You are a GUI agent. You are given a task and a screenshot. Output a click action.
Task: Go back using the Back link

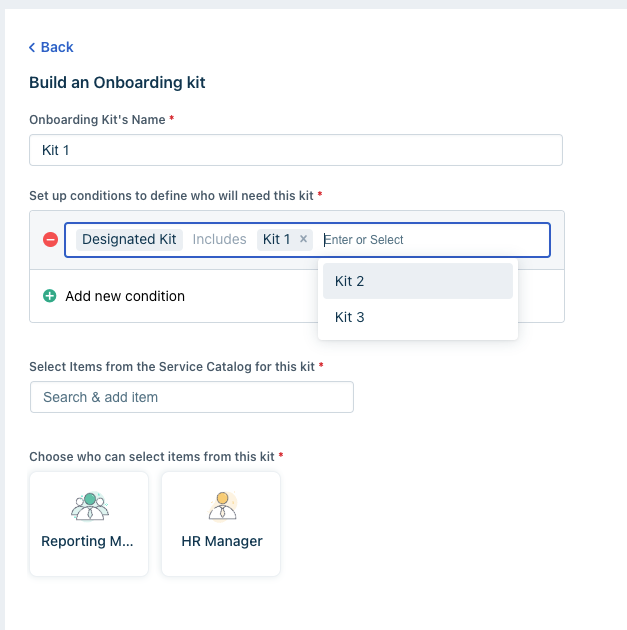click(57, 47)
